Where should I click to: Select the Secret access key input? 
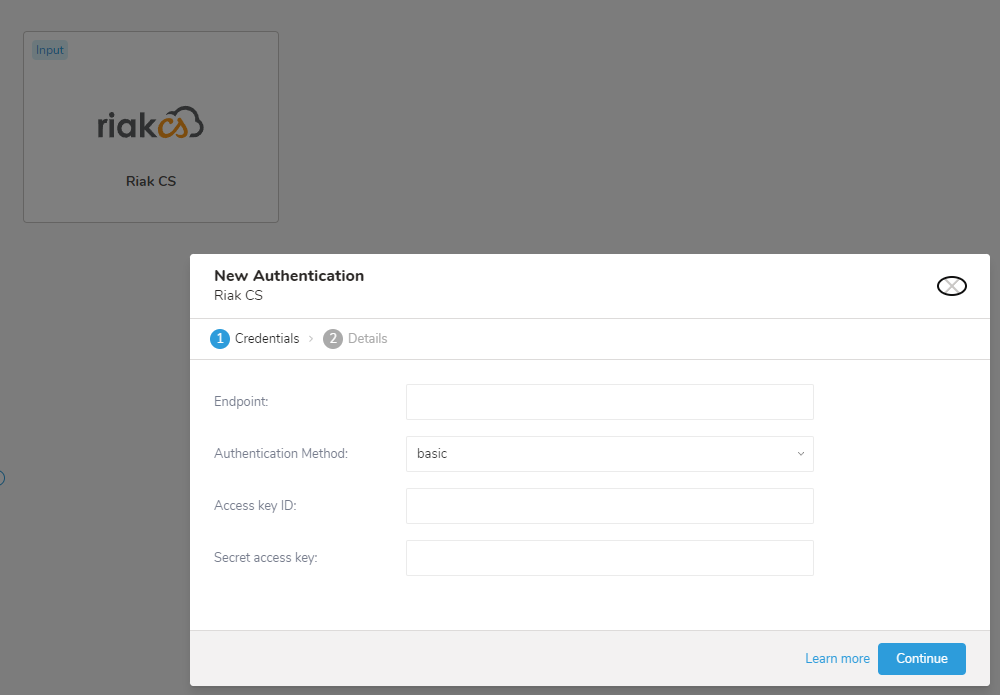point(609,558)
